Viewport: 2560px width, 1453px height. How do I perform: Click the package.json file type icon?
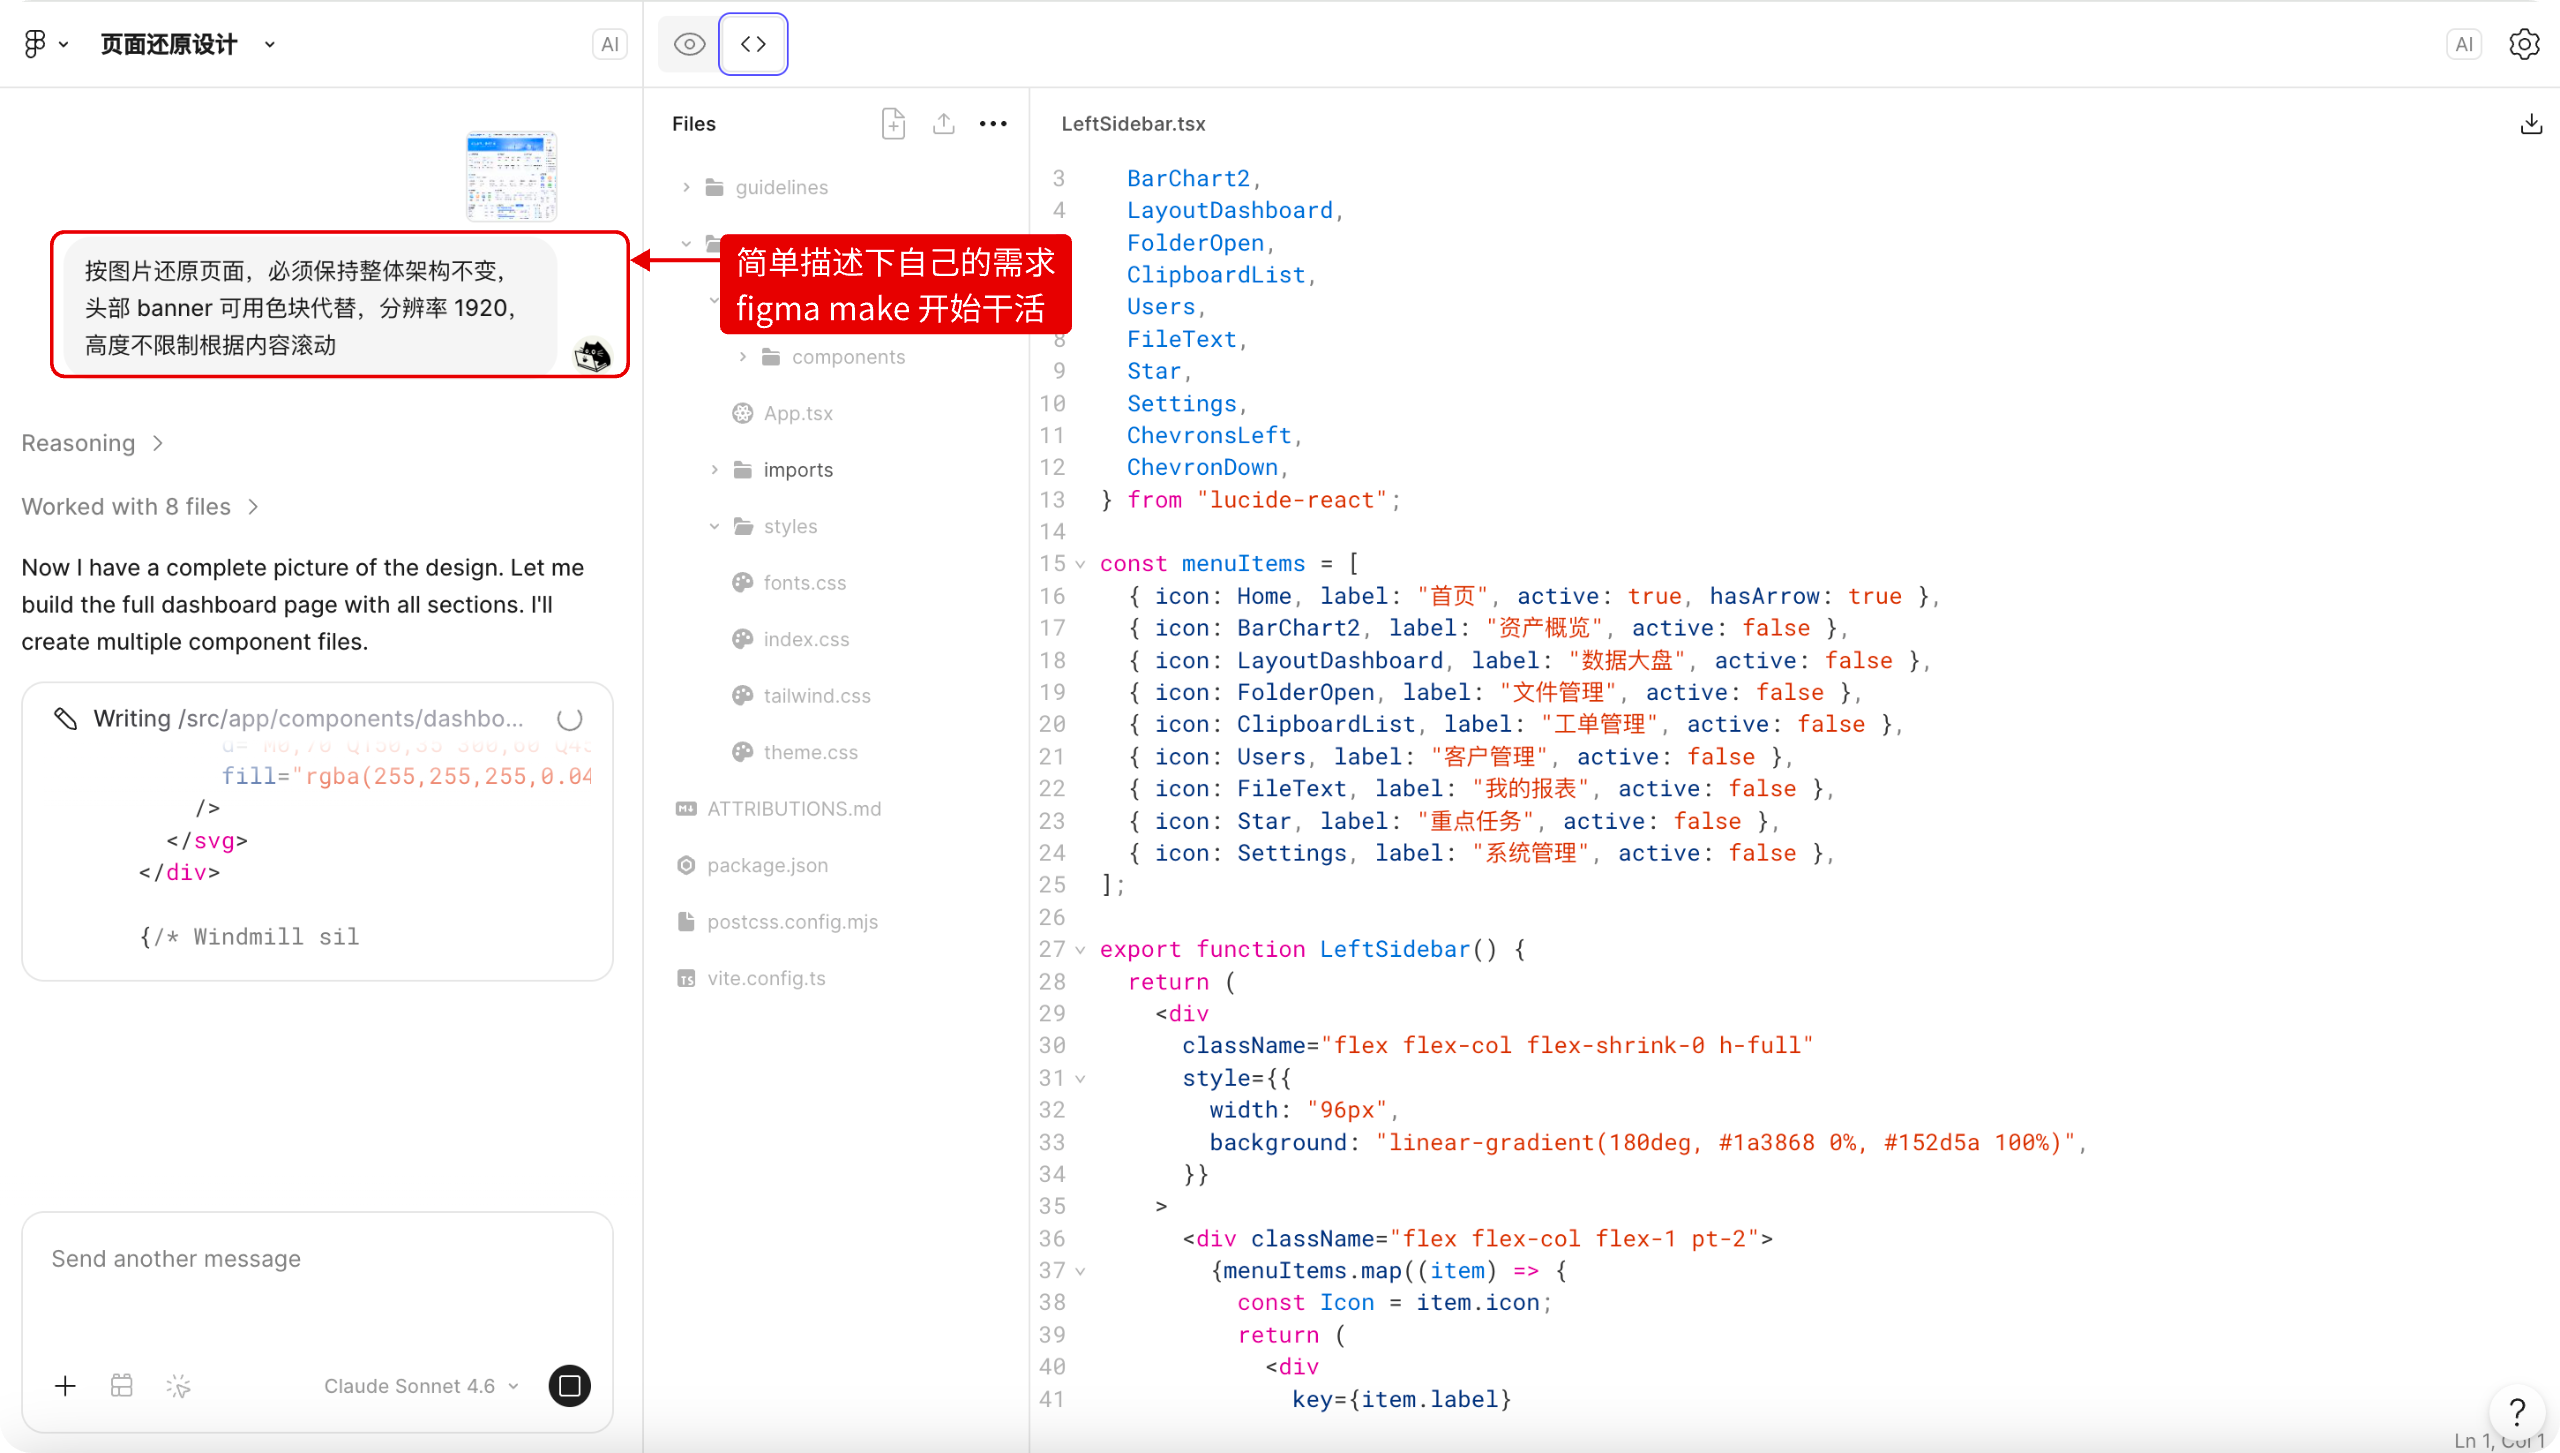coord(686,865)
